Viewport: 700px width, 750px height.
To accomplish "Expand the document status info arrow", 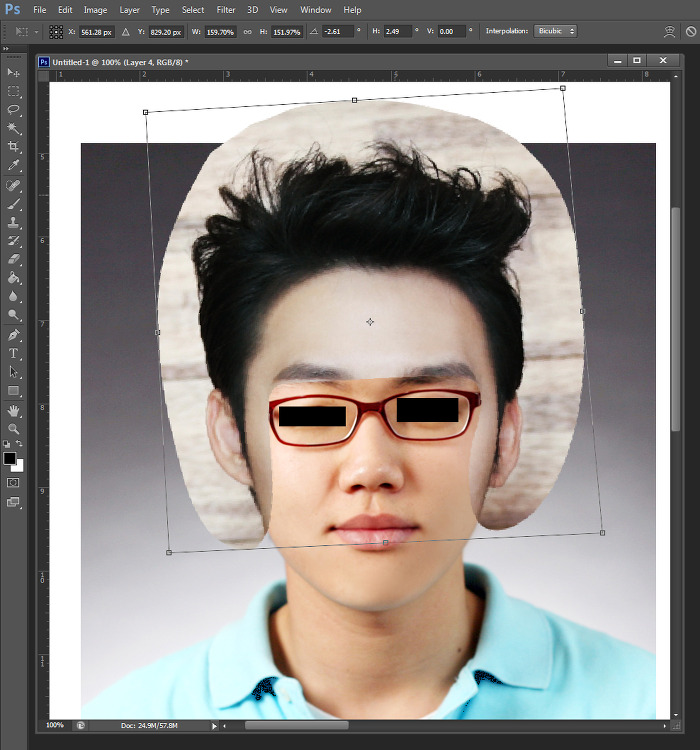I will point(214,725).
